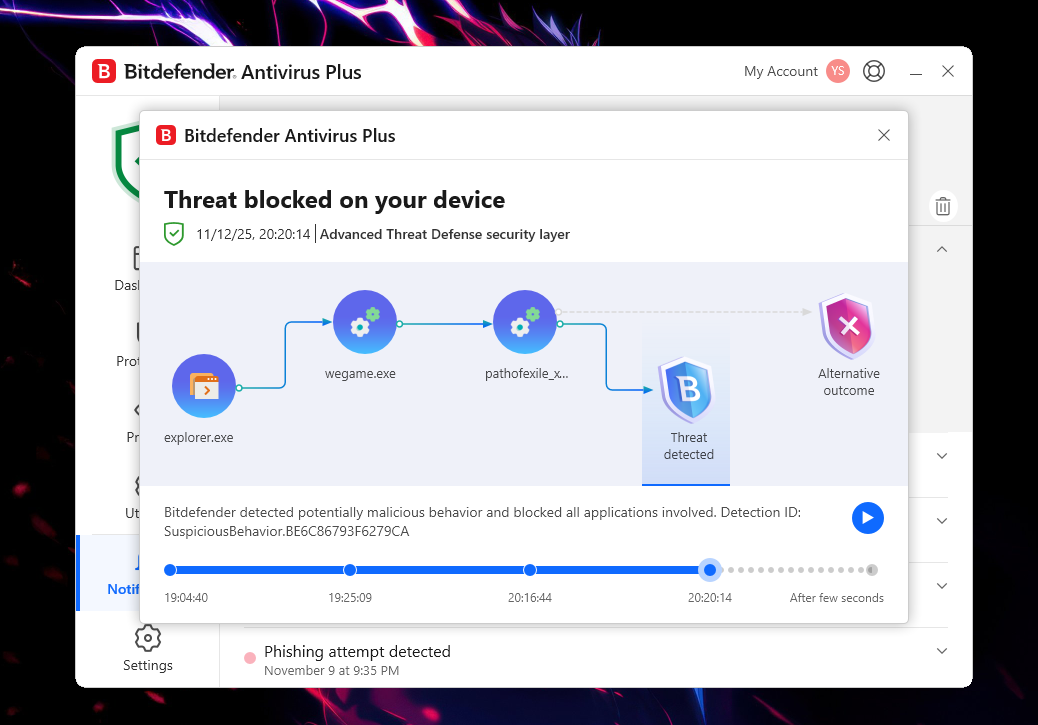Viewport: 1038px width, 725px height.
Task: Click the explorer.exe process node icon
Action: point(203,386)
